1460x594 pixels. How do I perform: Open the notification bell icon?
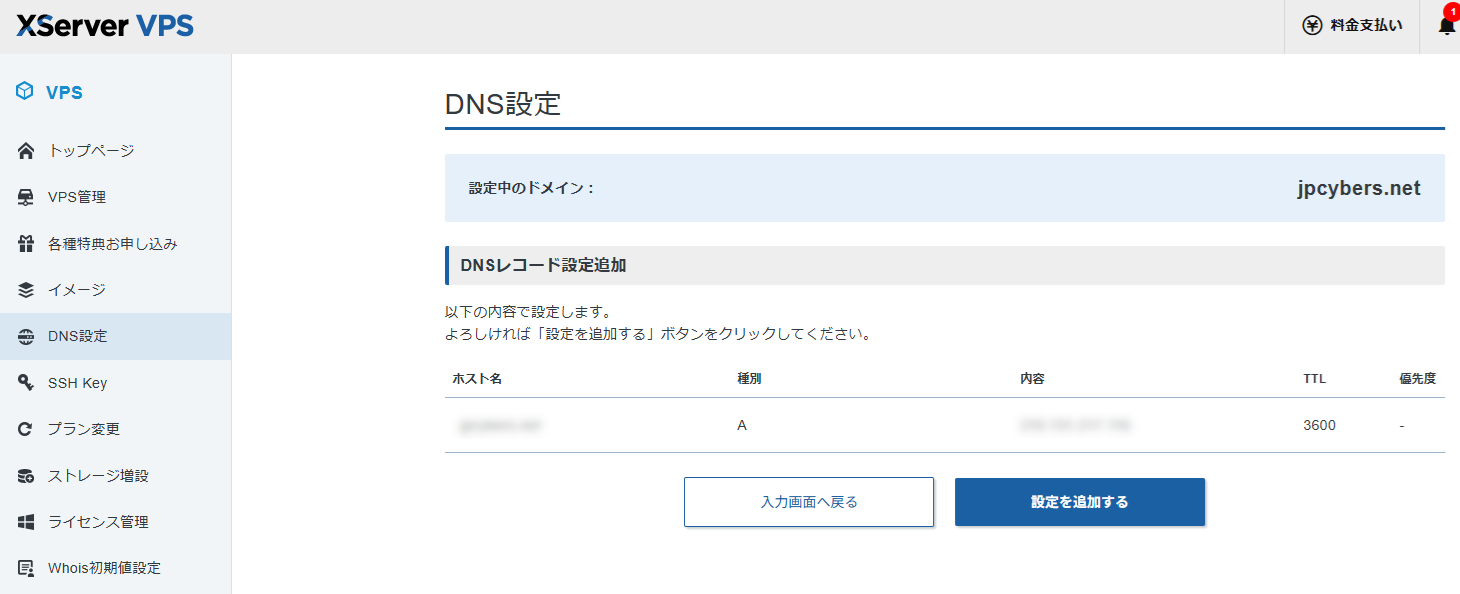[x=1446, y=26]
